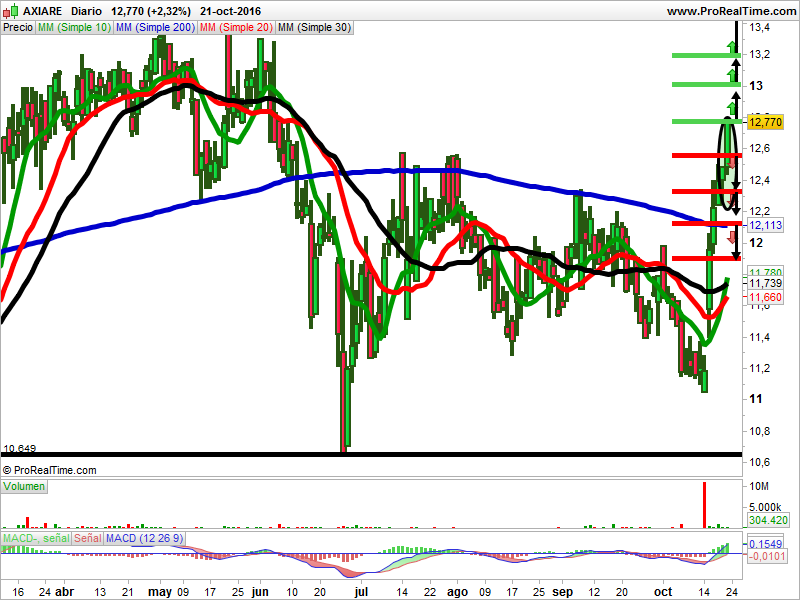This screenshot has width=800, height=600.
Task: Click the 13,2 price axis label
Action: click(759, 54)
